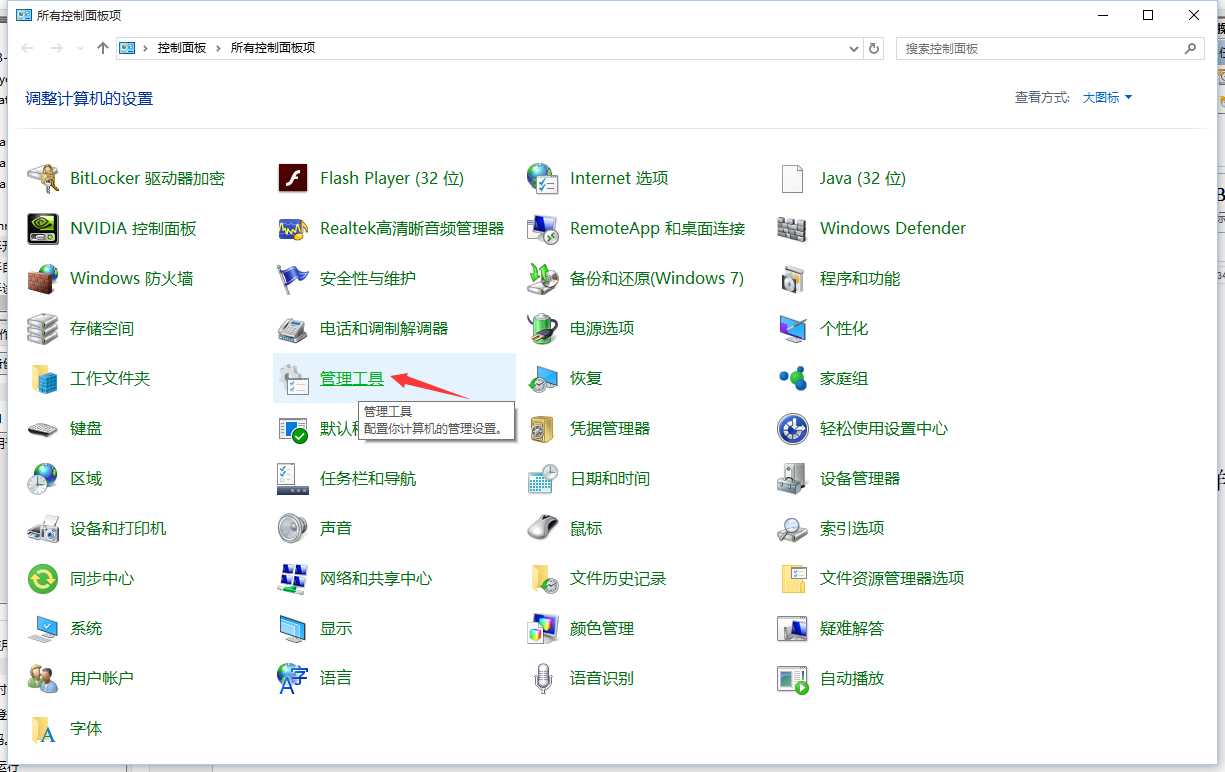Click the 日期和时间 calendar icon

(542, 478)
